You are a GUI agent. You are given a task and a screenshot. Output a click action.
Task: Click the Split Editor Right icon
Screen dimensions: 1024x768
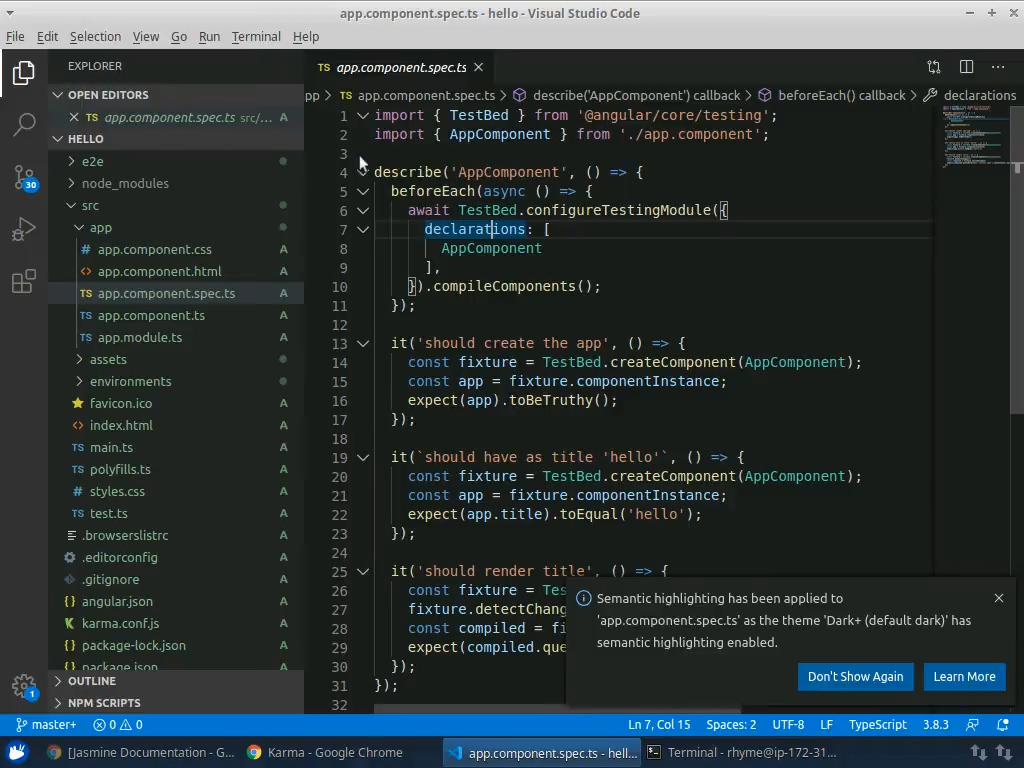(966, 67)
